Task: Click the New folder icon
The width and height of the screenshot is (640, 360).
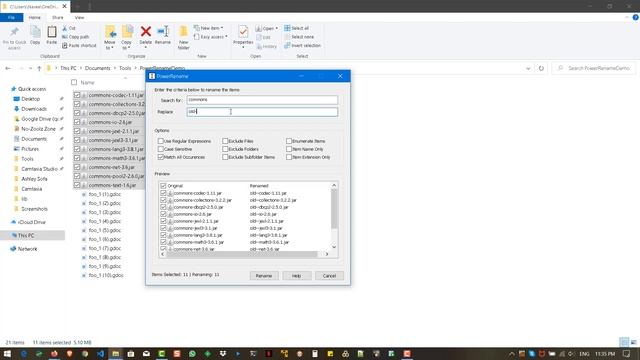Action: (x=184, y=32)
